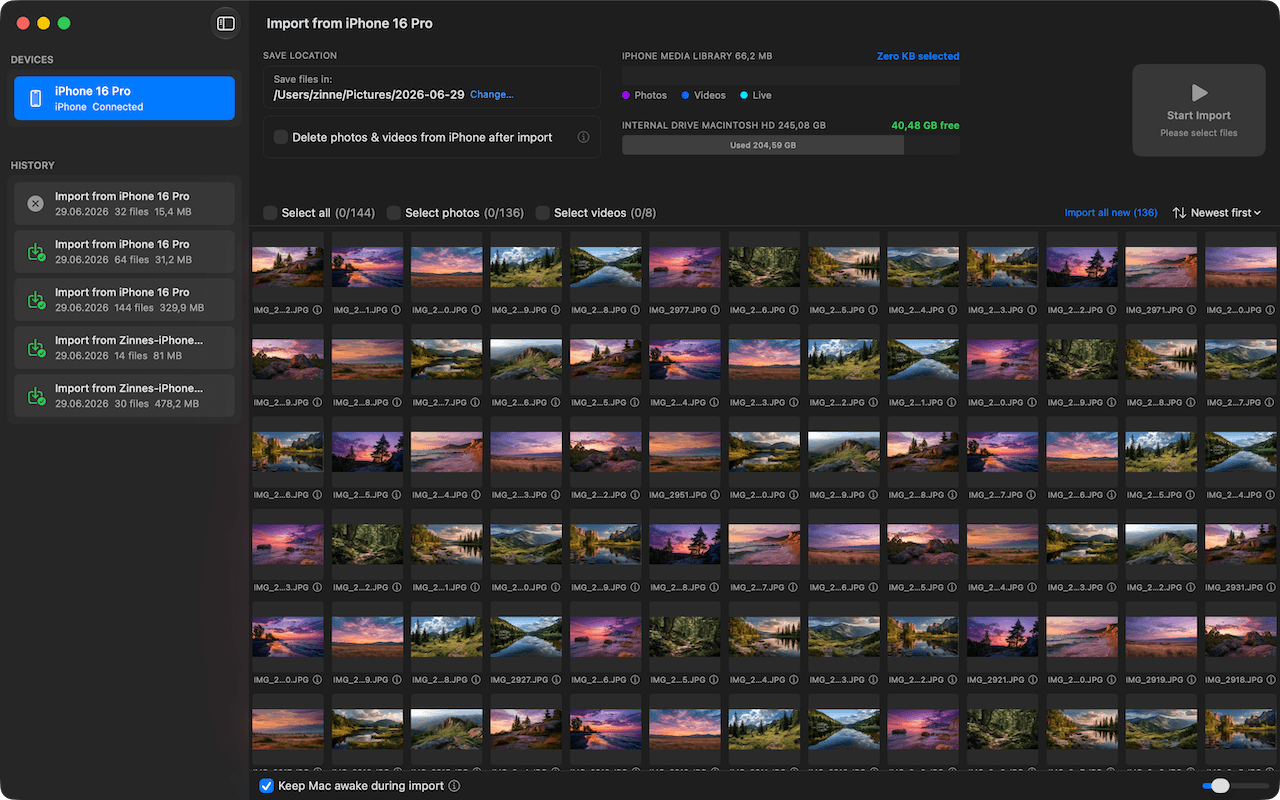
Task: Check the Select photos (0/136) box
Action: (x=394, y=213)
